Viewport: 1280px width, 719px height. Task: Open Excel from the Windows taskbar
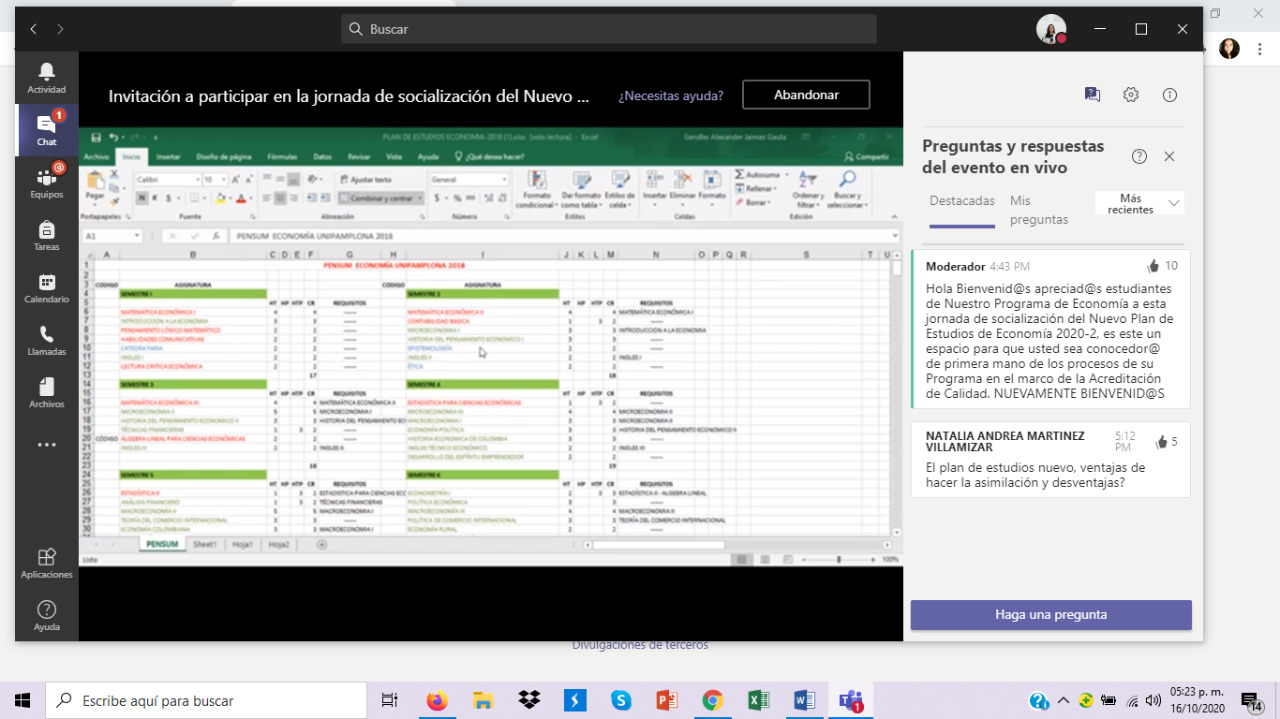(x=758, y=700)
